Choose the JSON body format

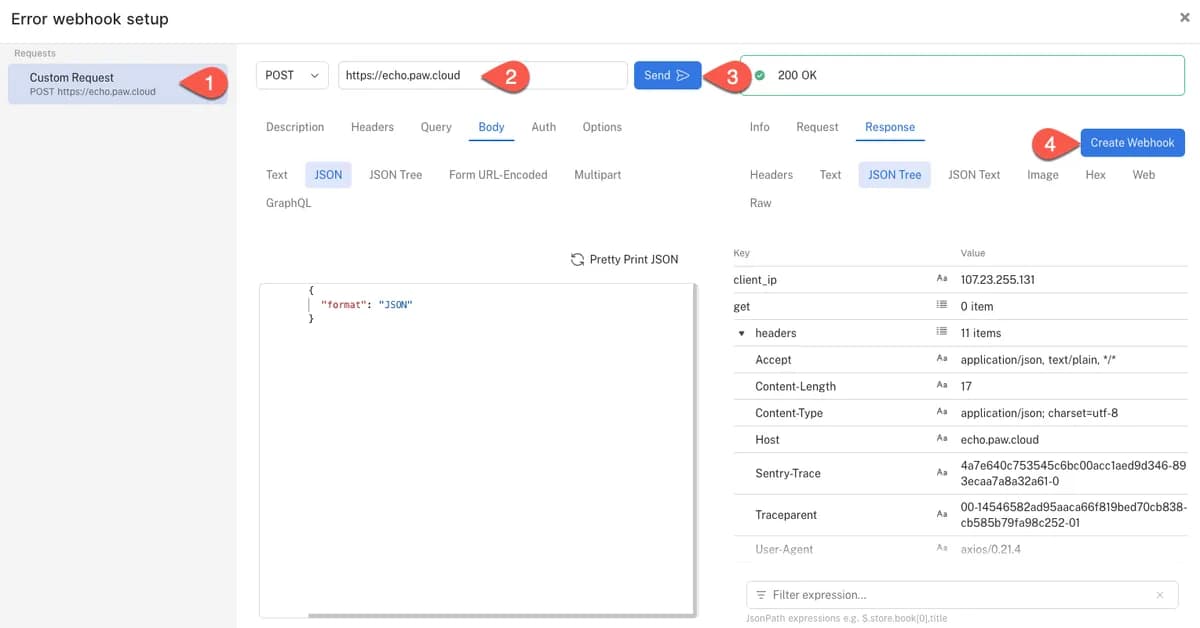tap(328, 175)
